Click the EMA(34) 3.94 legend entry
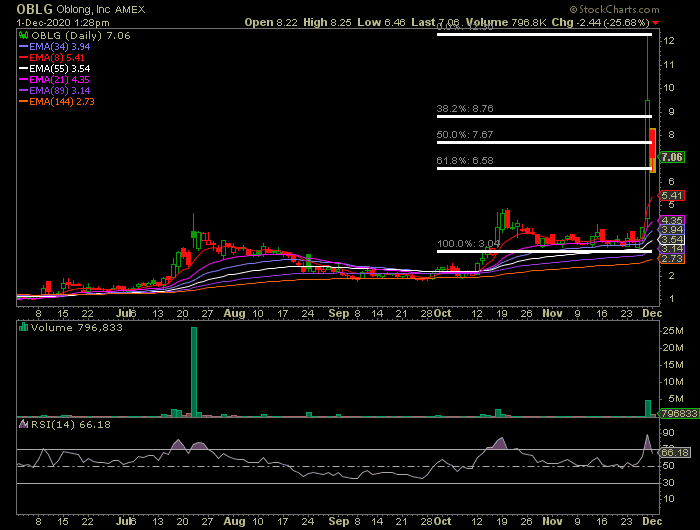Image resolution: width=700 pixels, height=530 pixels. pos(54,46)
